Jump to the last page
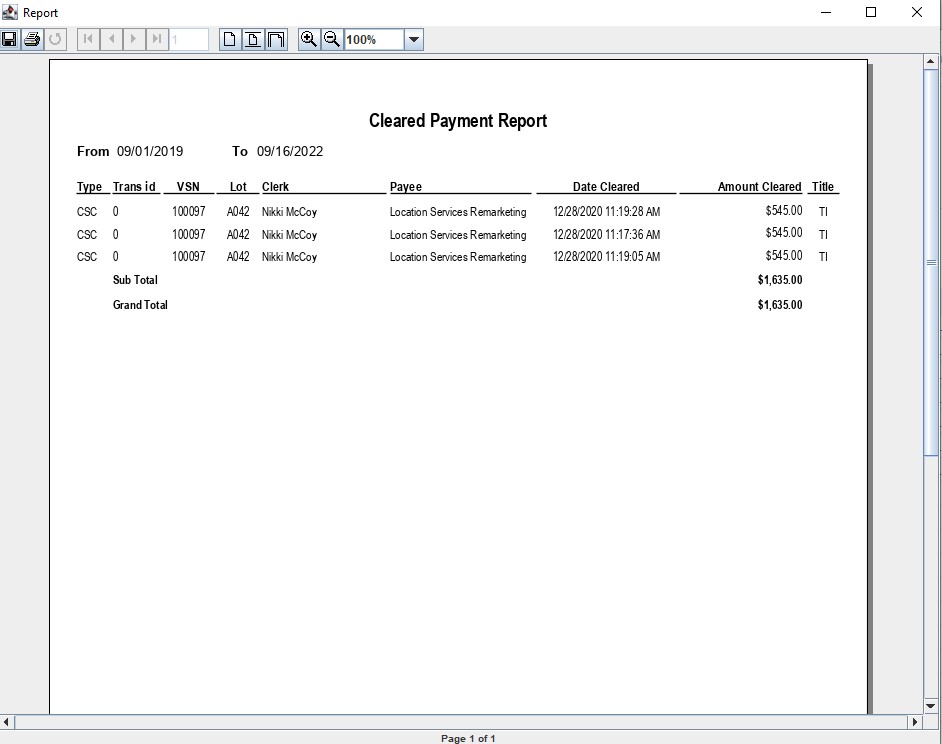The width and height of the screenshot is (942, 744). 157,40
